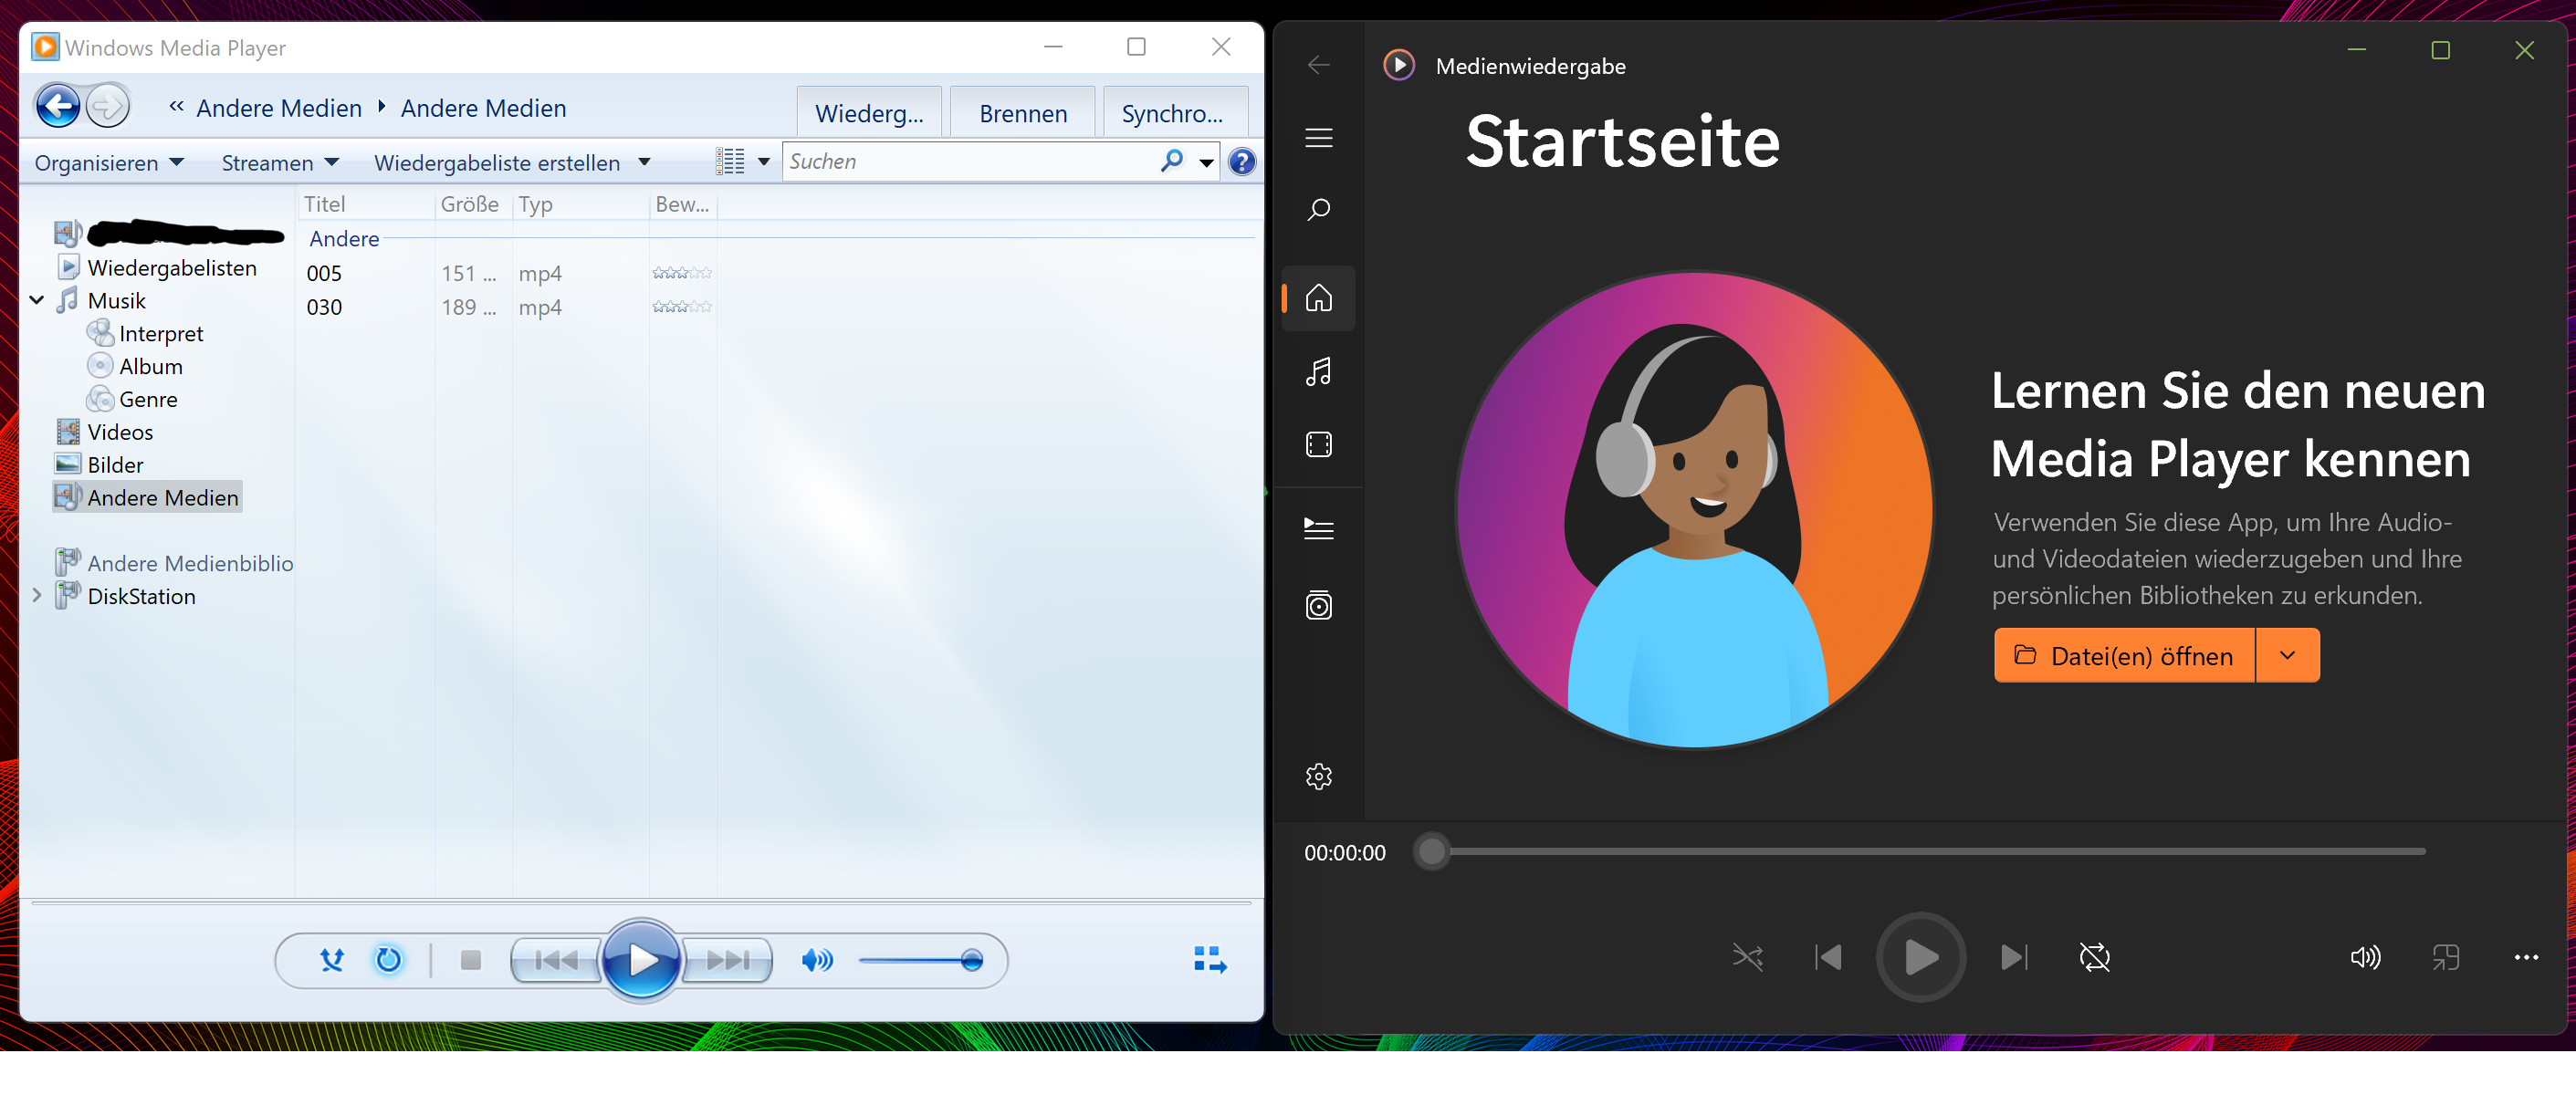2576x1095 pixels.
Task: Click the search magnifier in dark sidebar
Action: click(1318, 210)
